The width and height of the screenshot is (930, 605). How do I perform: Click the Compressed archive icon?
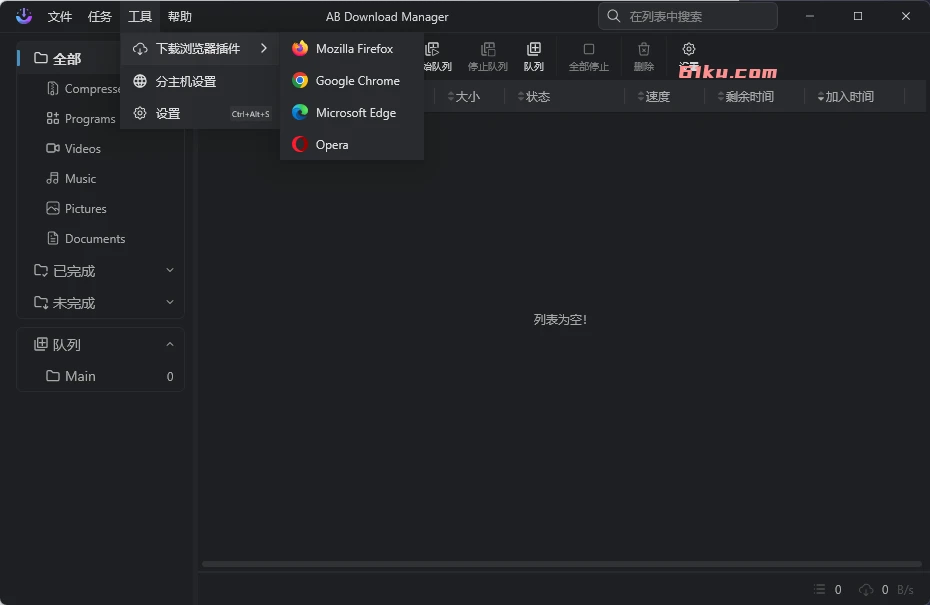tap(53, 88)
